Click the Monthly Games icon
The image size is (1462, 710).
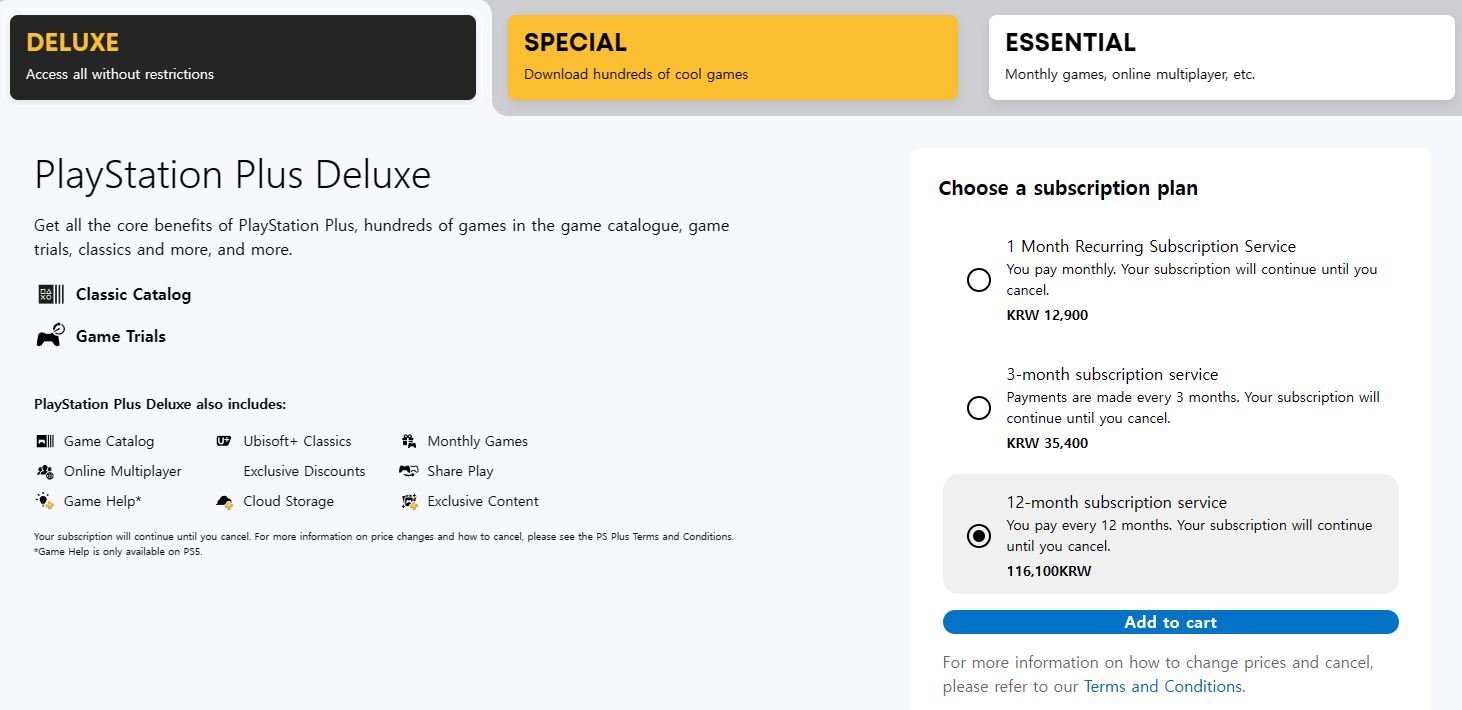[x=408, y=441]
